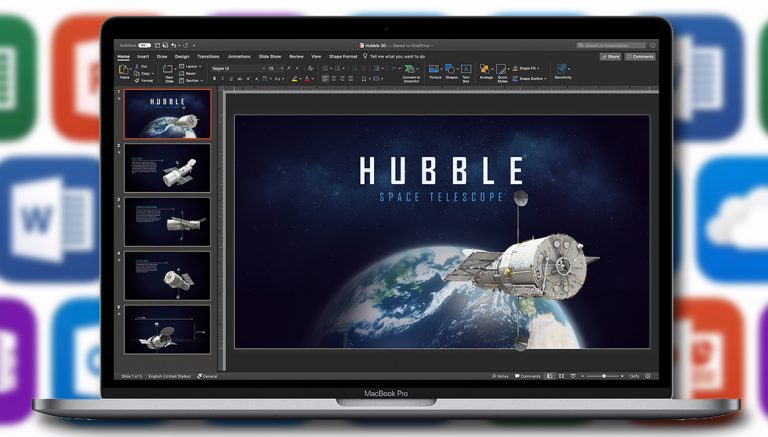Click the Redo arrow in title bar
Viewport: 768px width, 437px height.
(186, 46)
